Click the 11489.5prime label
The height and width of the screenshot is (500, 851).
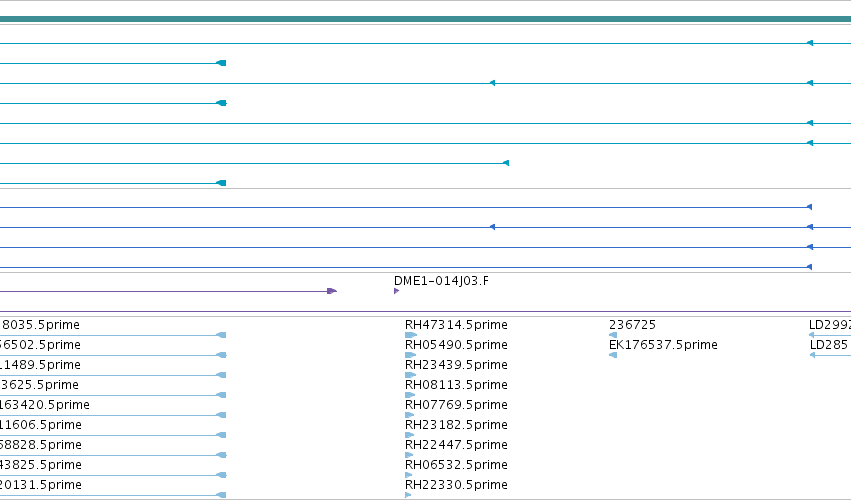tap(40, 365)
